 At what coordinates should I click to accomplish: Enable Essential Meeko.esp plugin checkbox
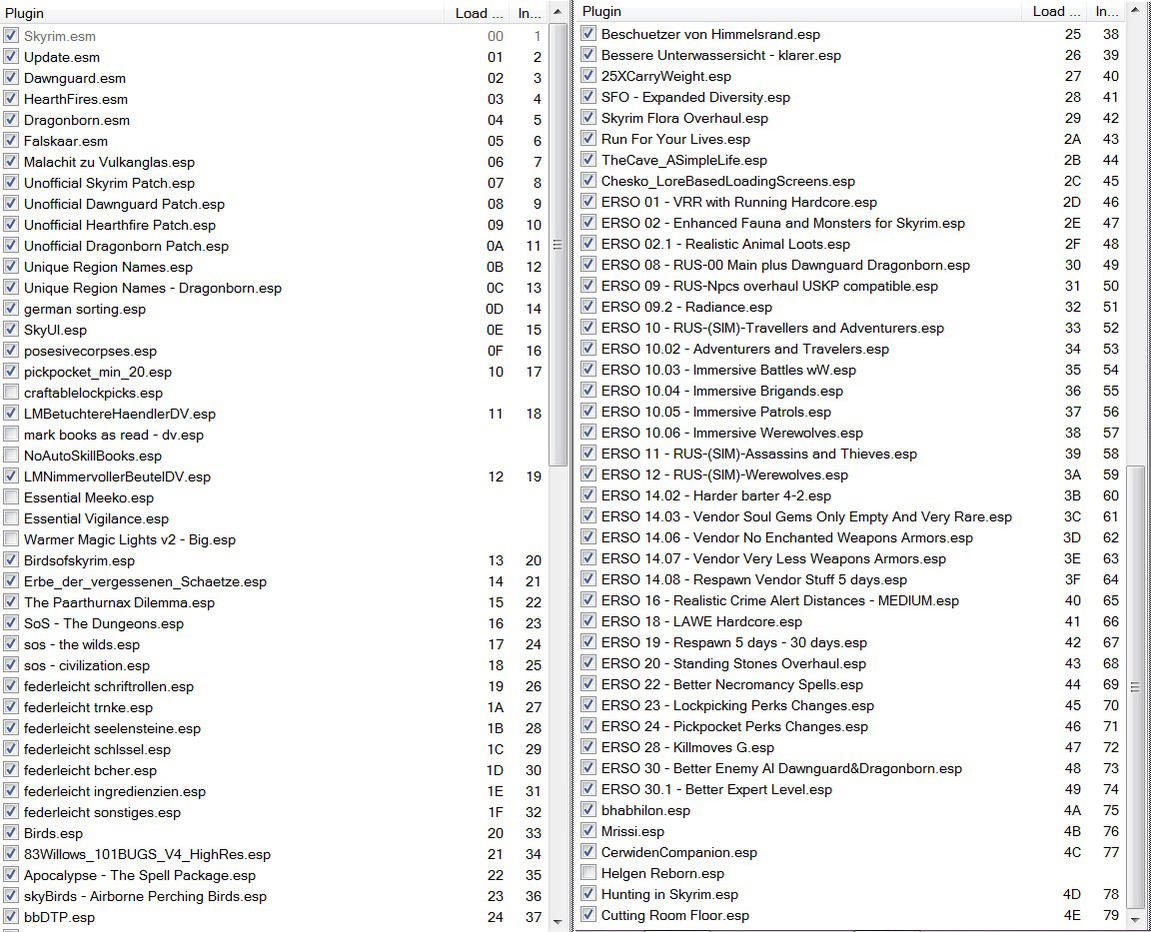tap(11, 497)
